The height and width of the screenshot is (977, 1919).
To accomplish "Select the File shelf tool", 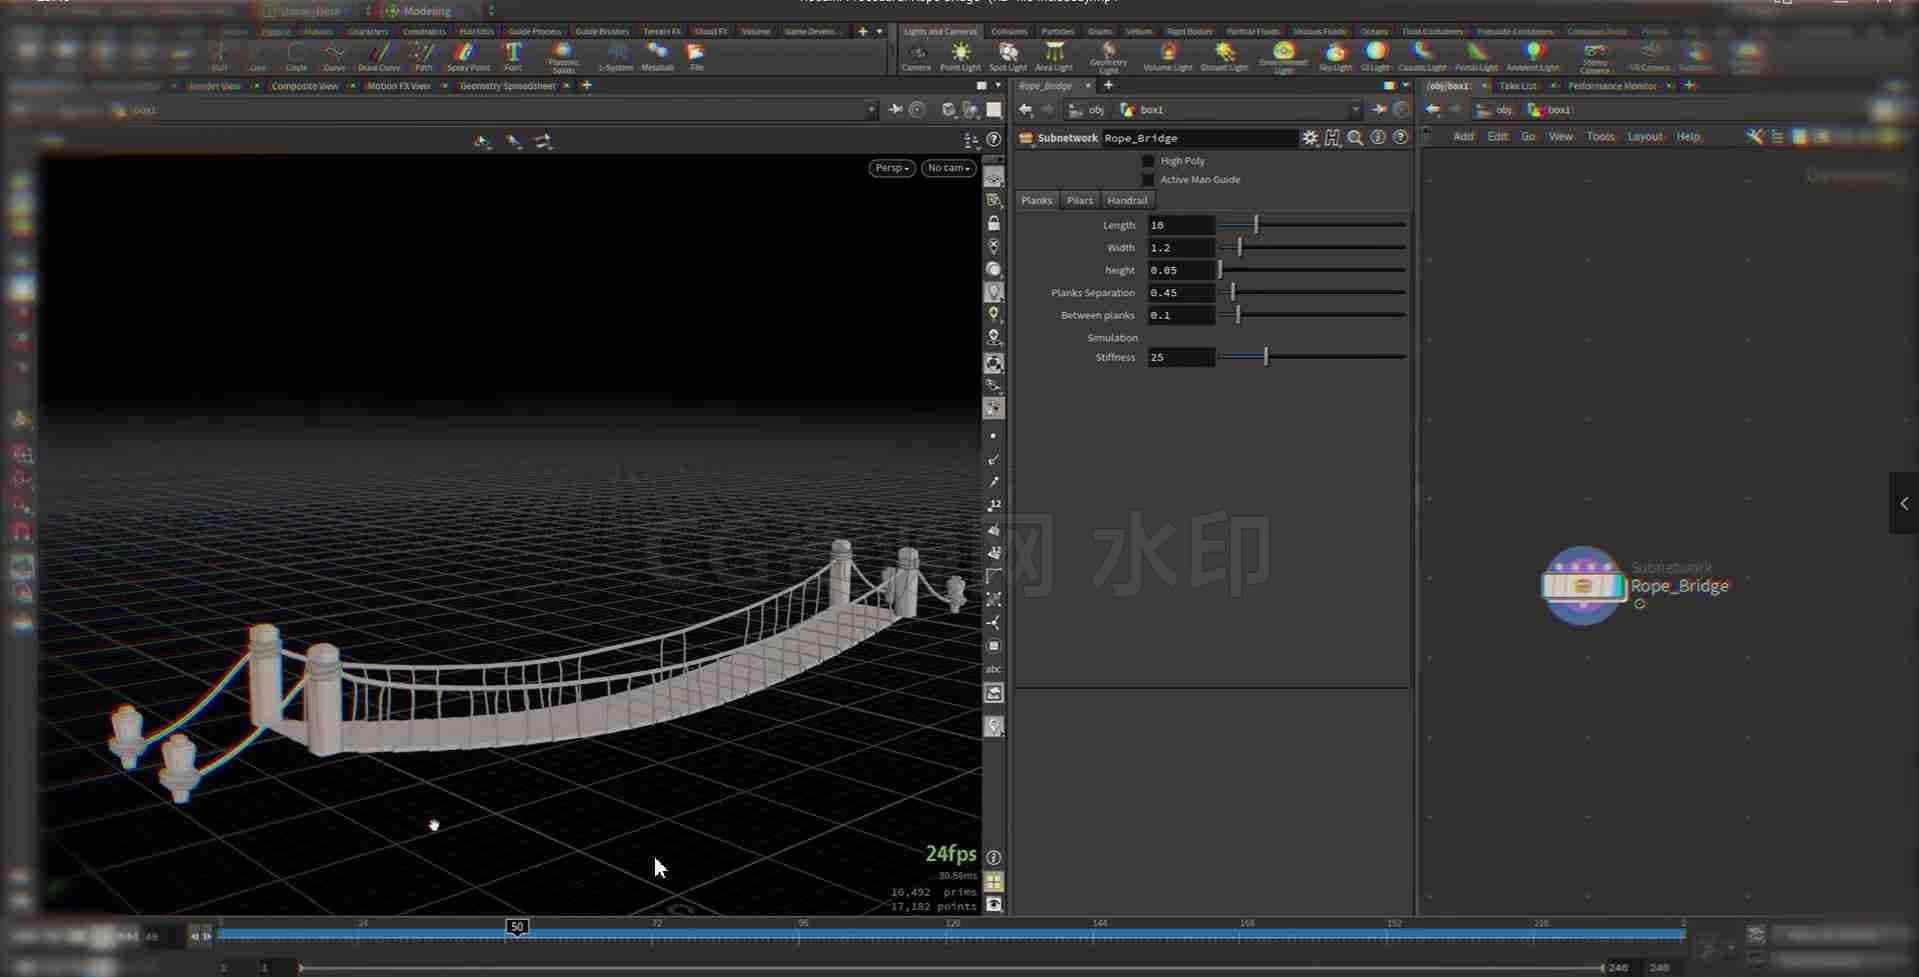I will coord(696,57).
